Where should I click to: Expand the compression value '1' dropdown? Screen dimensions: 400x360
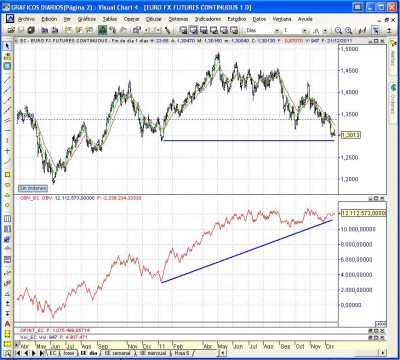click(304, 31)
